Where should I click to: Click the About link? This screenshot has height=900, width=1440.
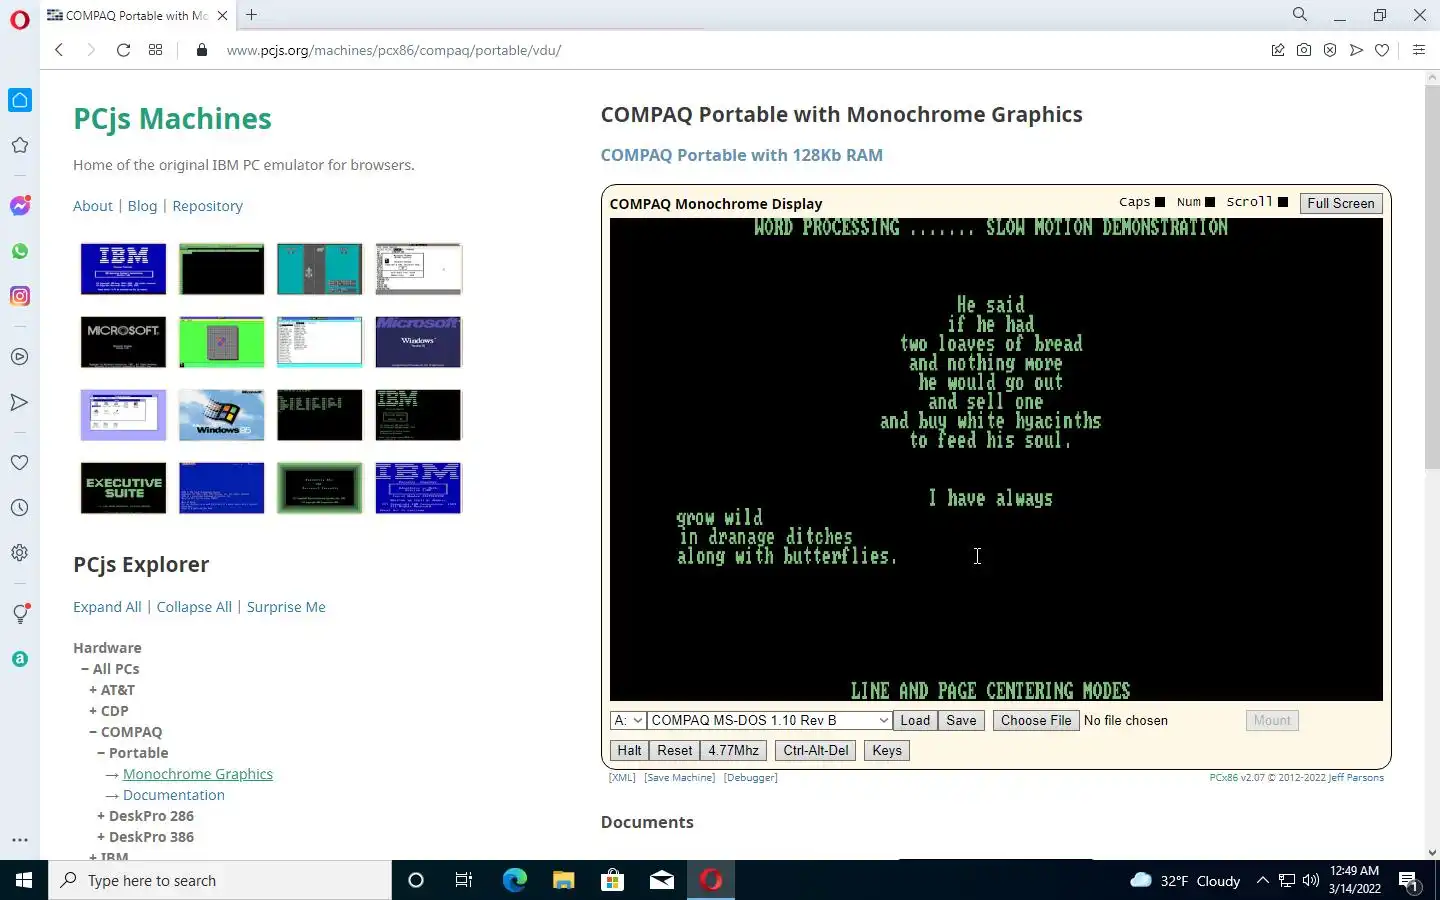93,206
